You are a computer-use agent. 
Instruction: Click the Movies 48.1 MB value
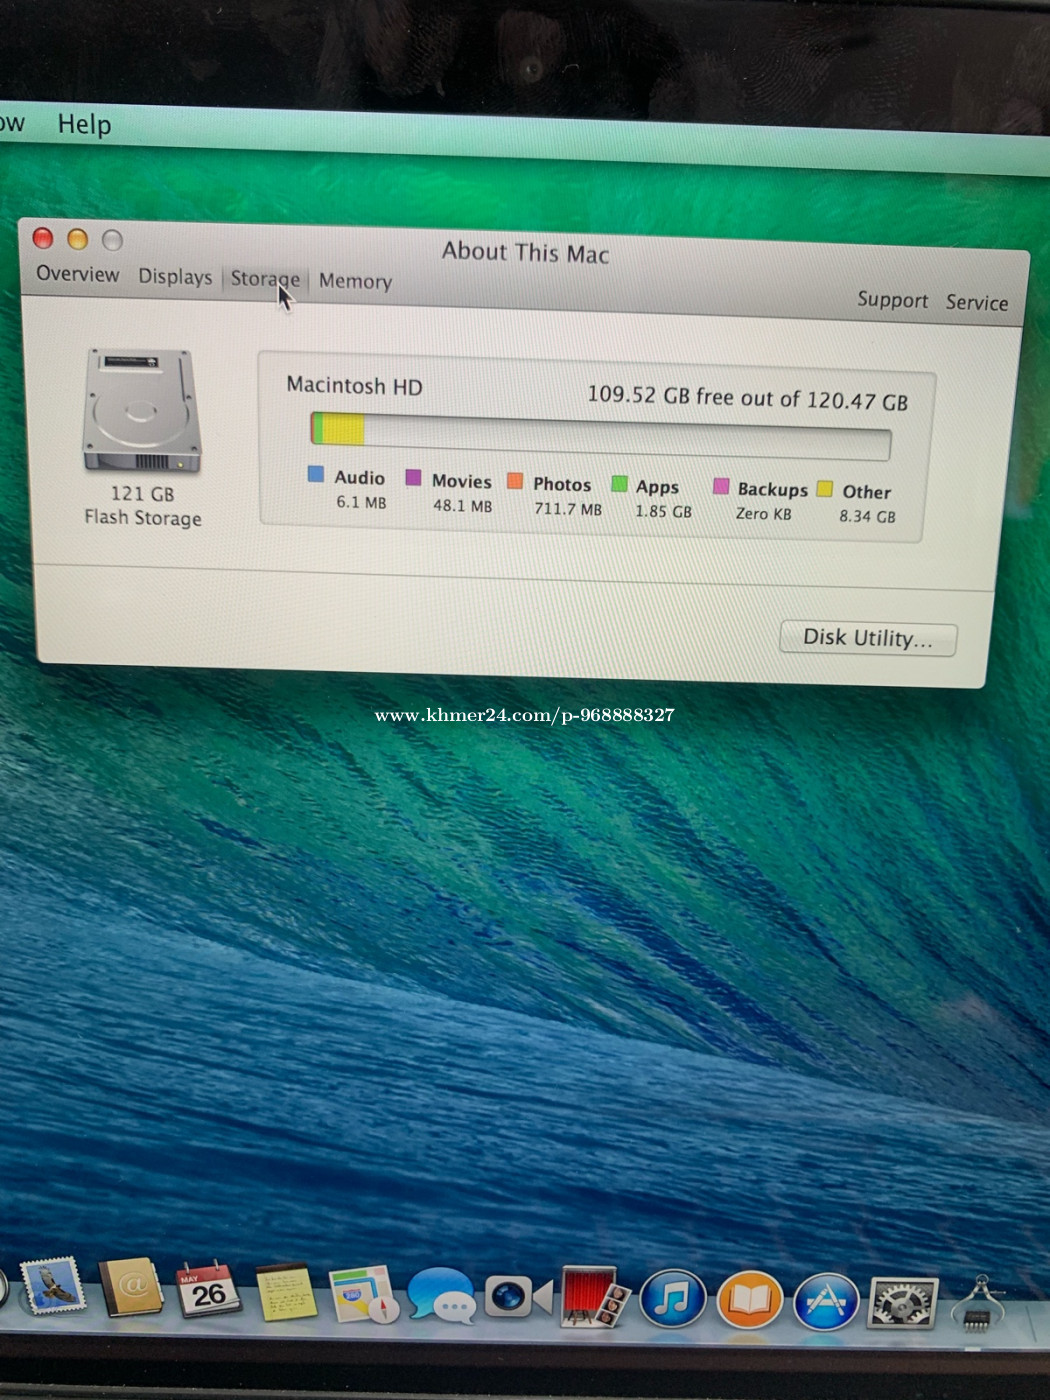point(462,506)
